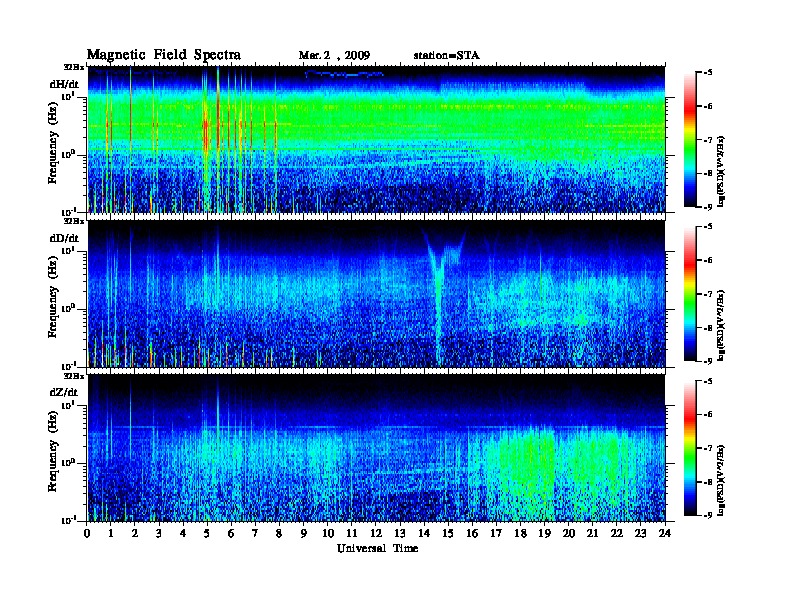Click hour 3 tick label on time axis
The height and width of the screenshot is (612, 792).
[159, 533]
